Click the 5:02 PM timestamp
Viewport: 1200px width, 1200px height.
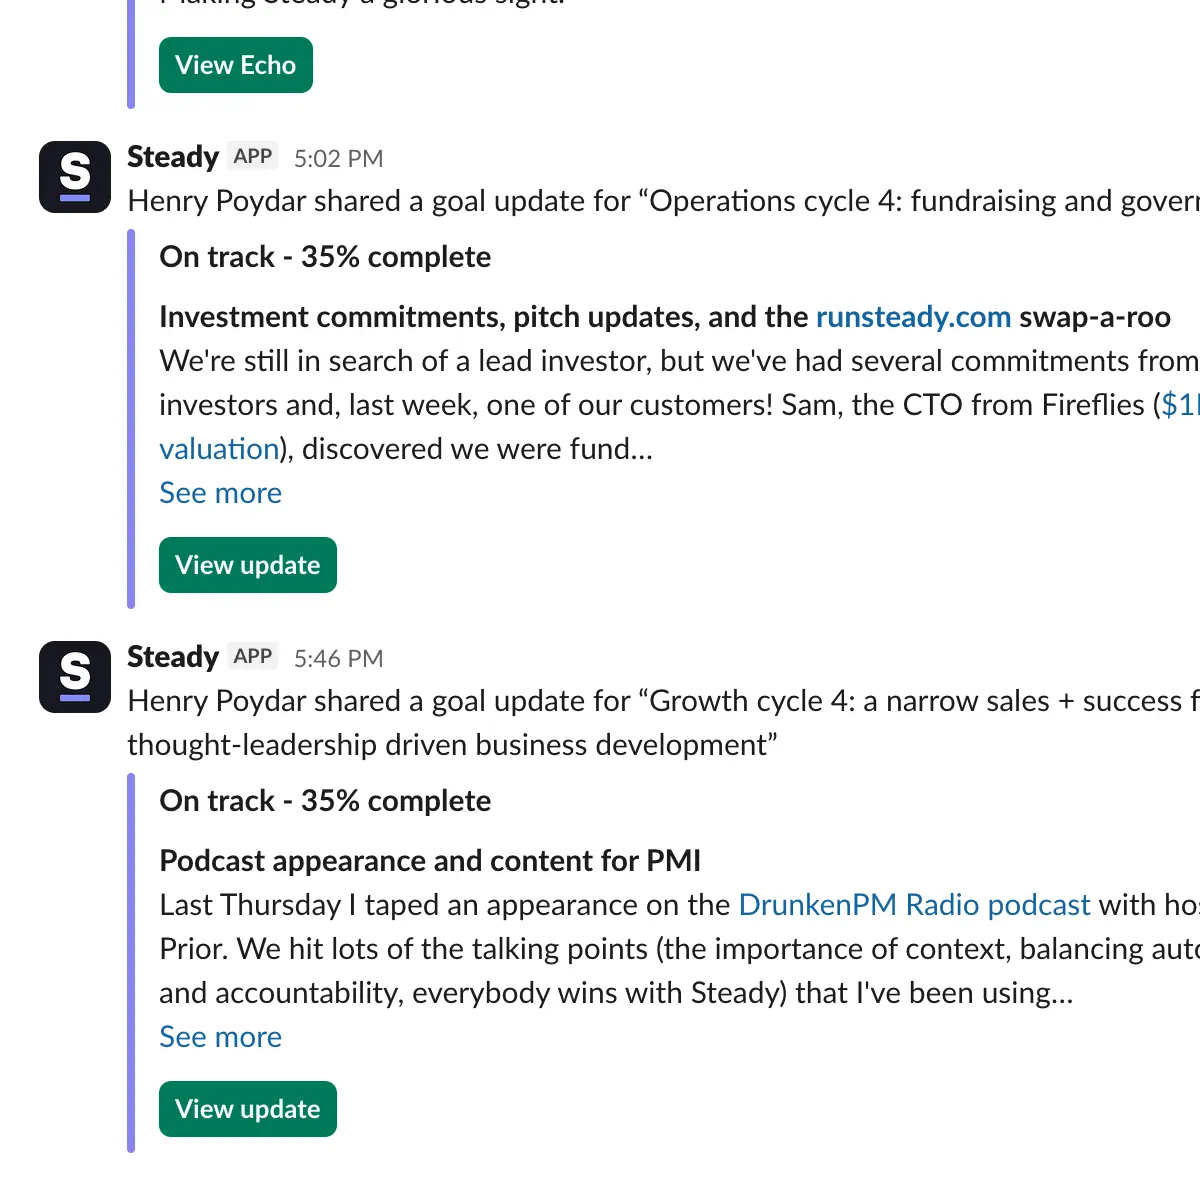(338, 157)
